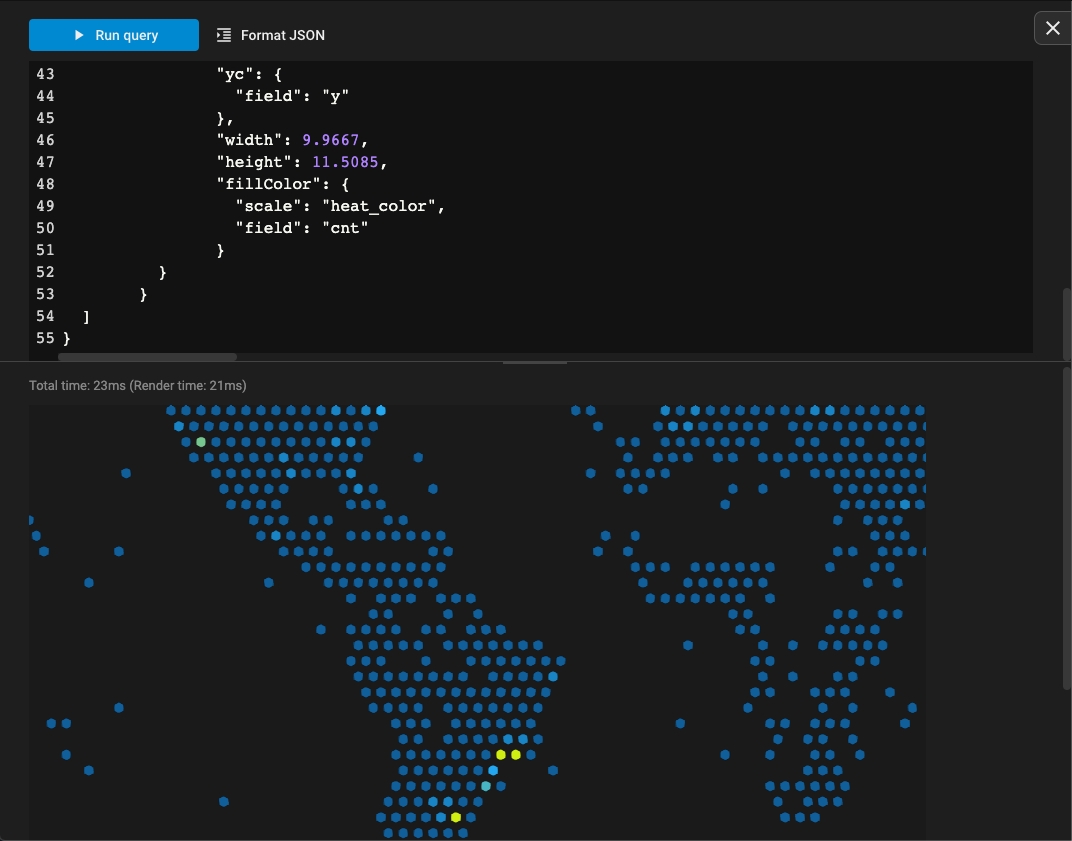The image size is (1072, 841).
Task: Click line number 55 in the gutter
Action: tap(45, 338)
